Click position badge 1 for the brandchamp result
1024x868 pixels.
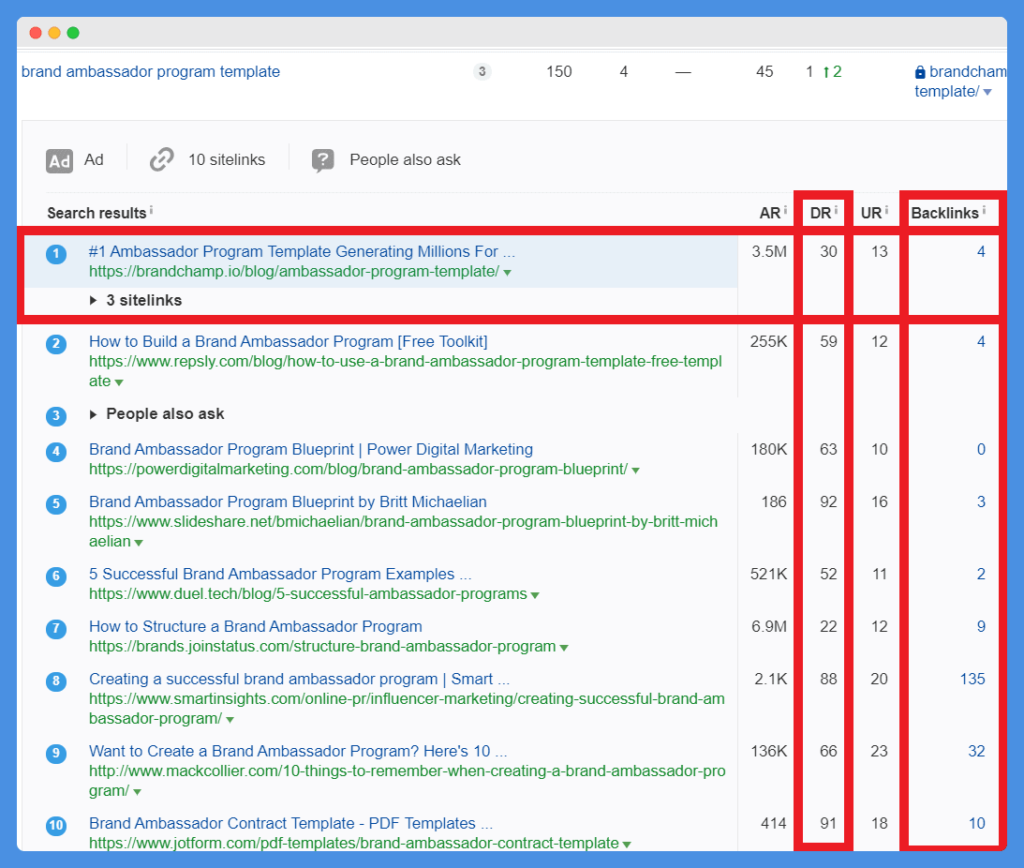click(56, 254)
